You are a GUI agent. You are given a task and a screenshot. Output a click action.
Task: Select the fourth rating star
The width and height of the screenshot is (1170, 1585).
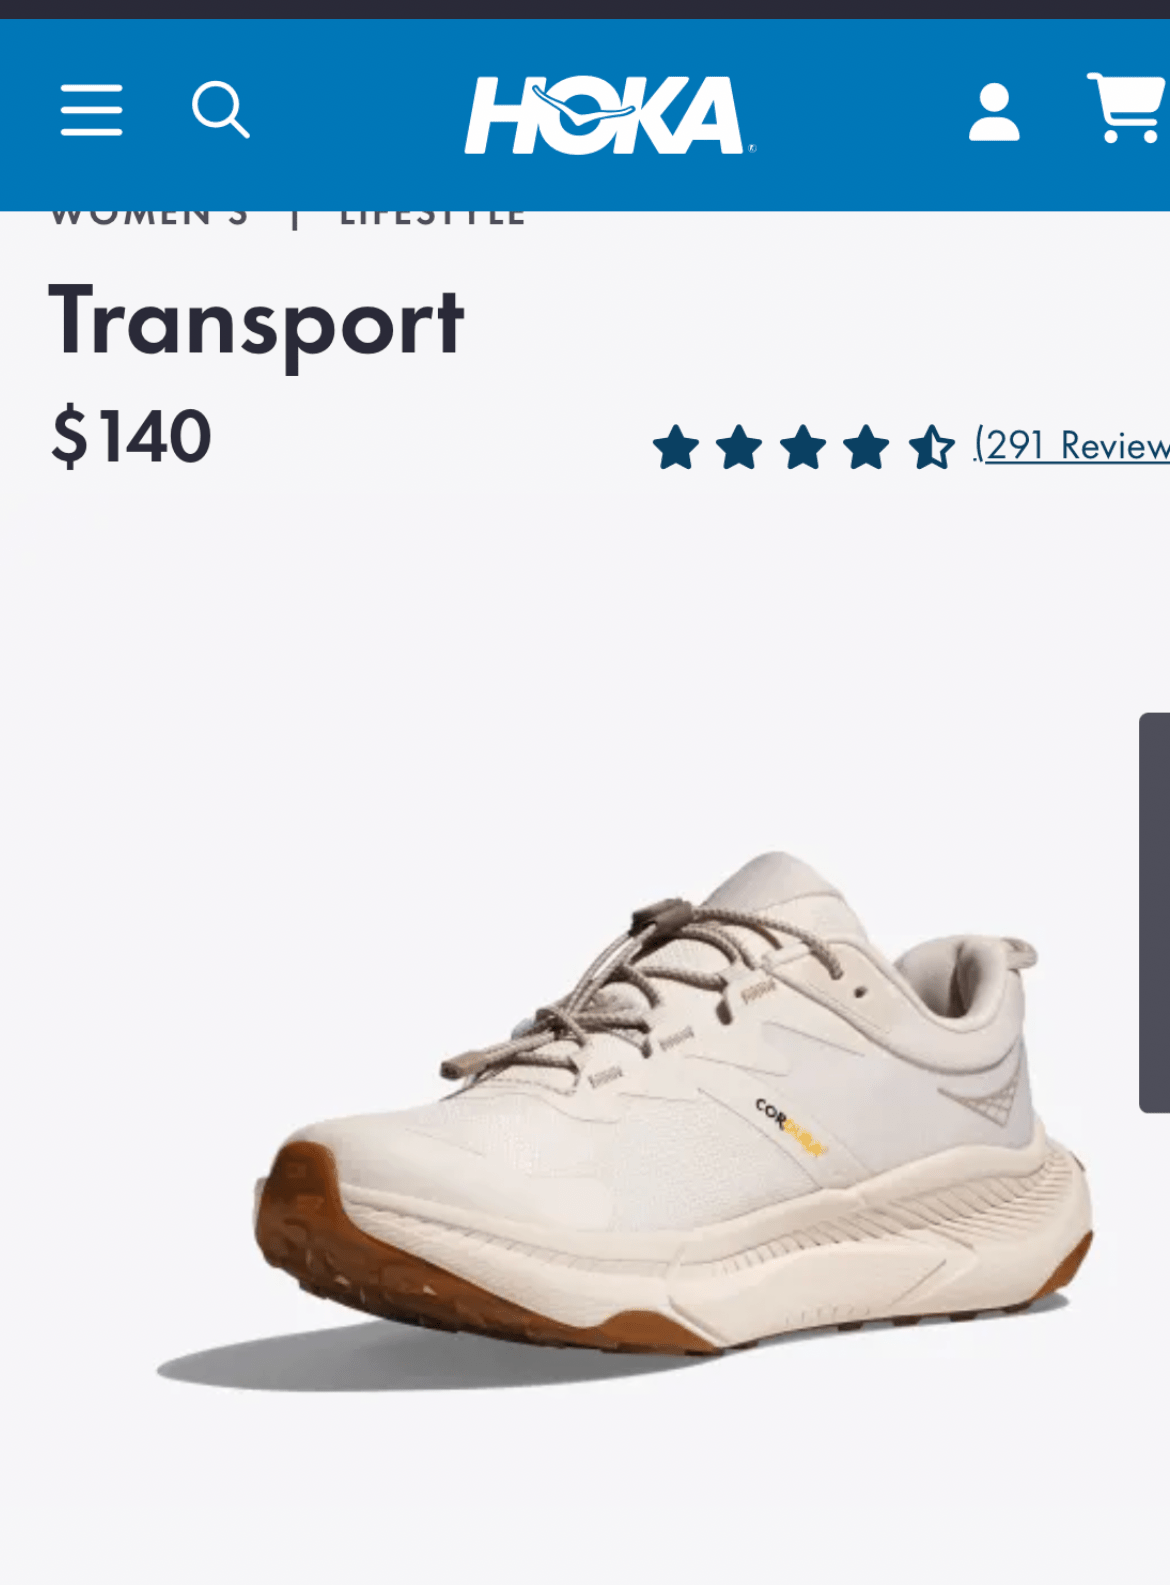pos(866,447)
